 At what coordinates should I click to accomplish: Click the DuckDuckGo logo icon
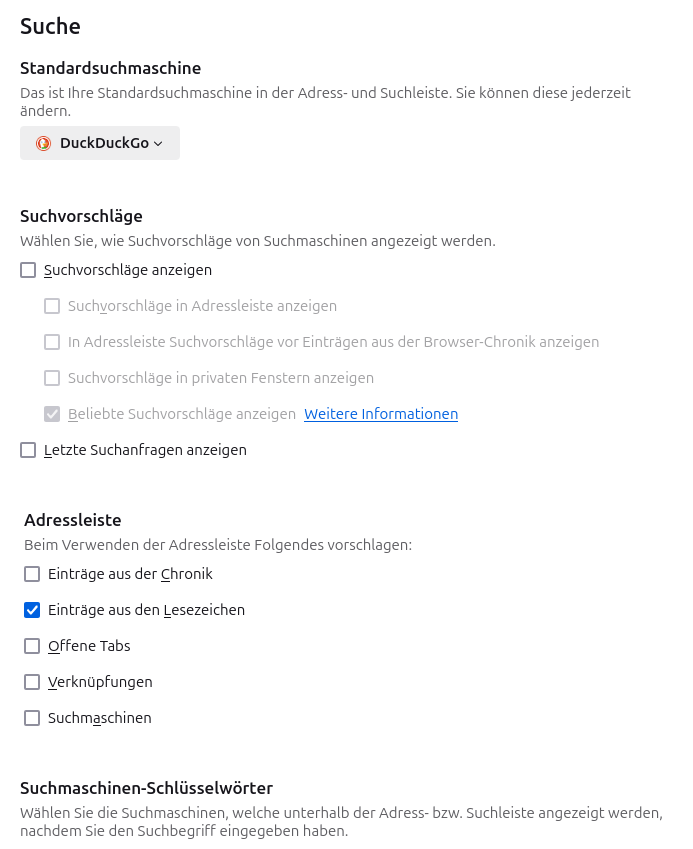click(43, 143)
